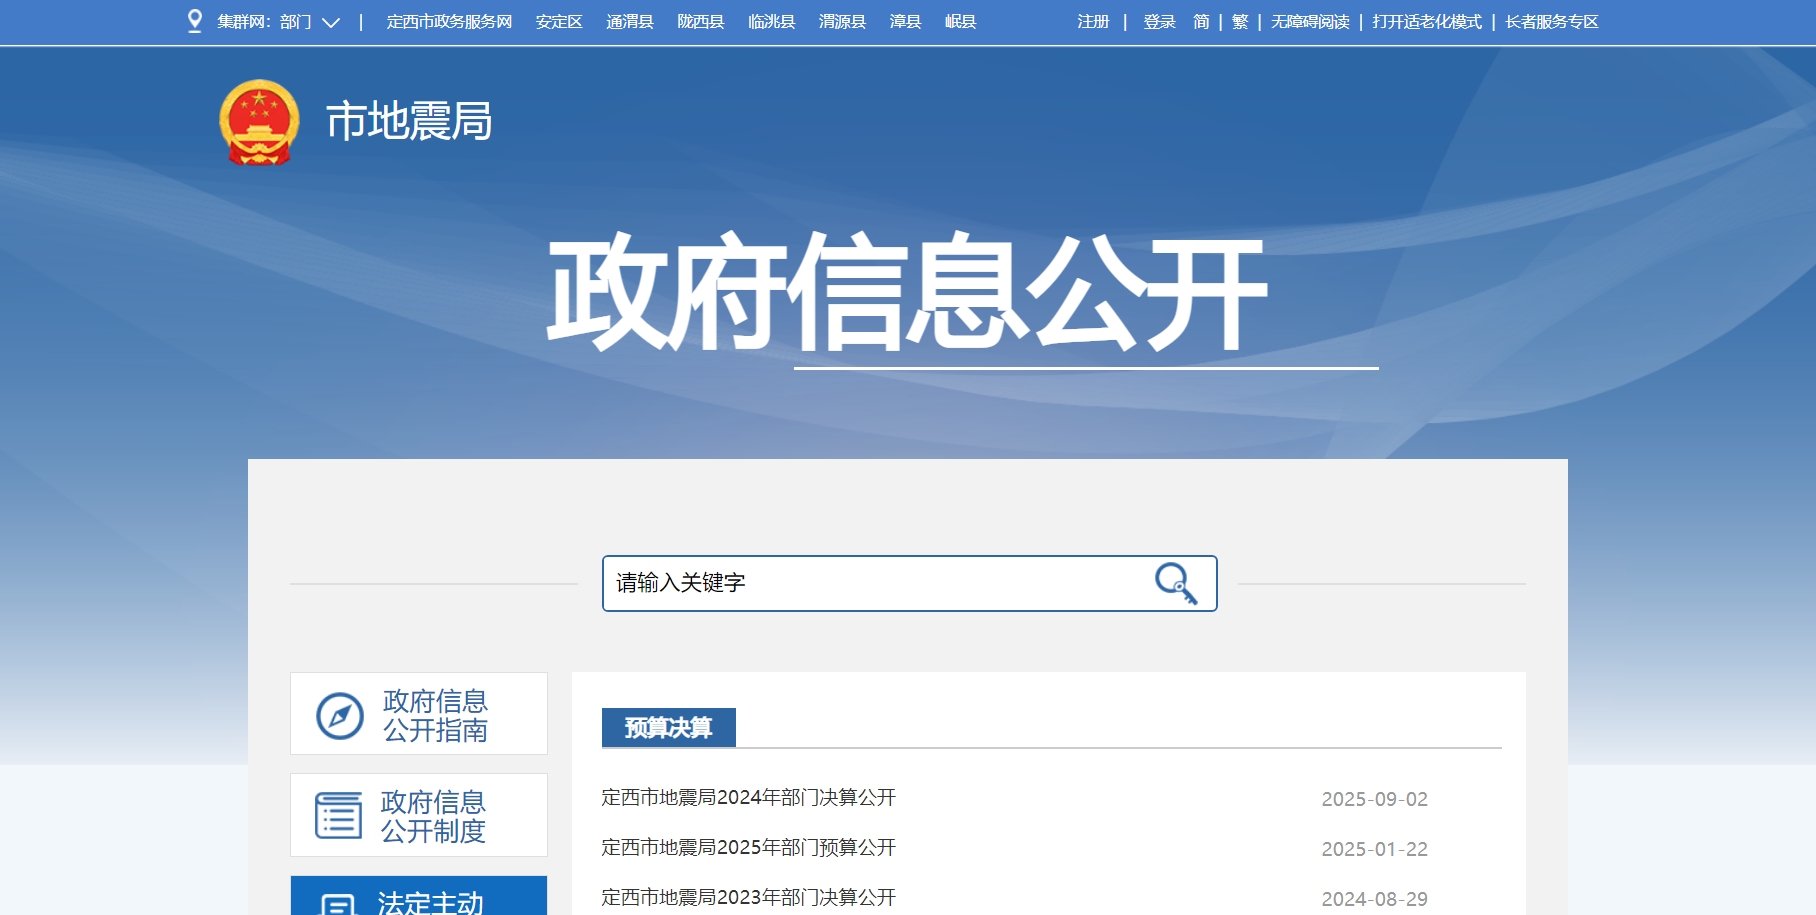Viewport: 1816px width, 915px height.
Task: Turn on 无障碍阅读 accessibility reading
Action: pyautogui.click(x=1310, y=22)
